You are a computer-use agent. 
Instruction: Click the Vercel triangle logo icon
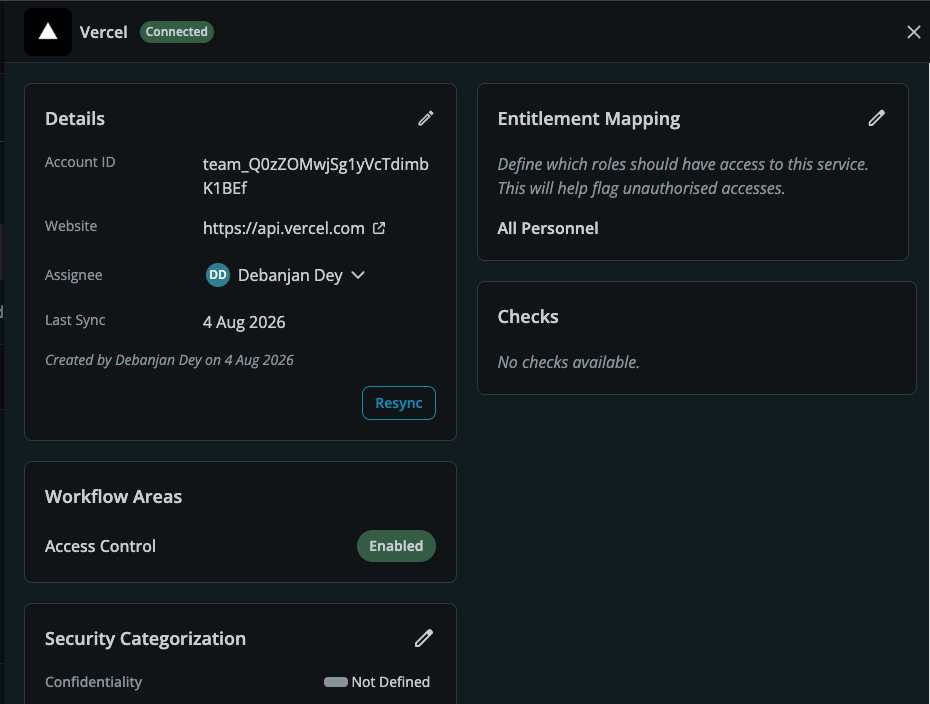pyautogui.click(x=48, y=32)
